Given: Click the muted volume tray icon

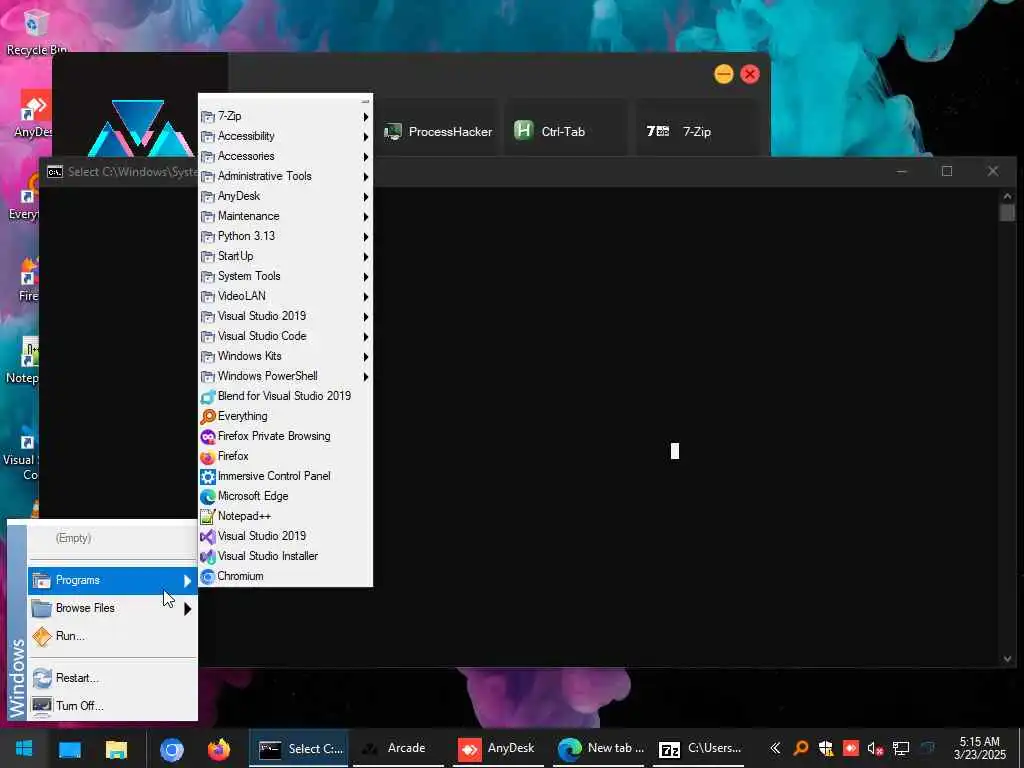Looking at the screenshot, I should (875, 749).
